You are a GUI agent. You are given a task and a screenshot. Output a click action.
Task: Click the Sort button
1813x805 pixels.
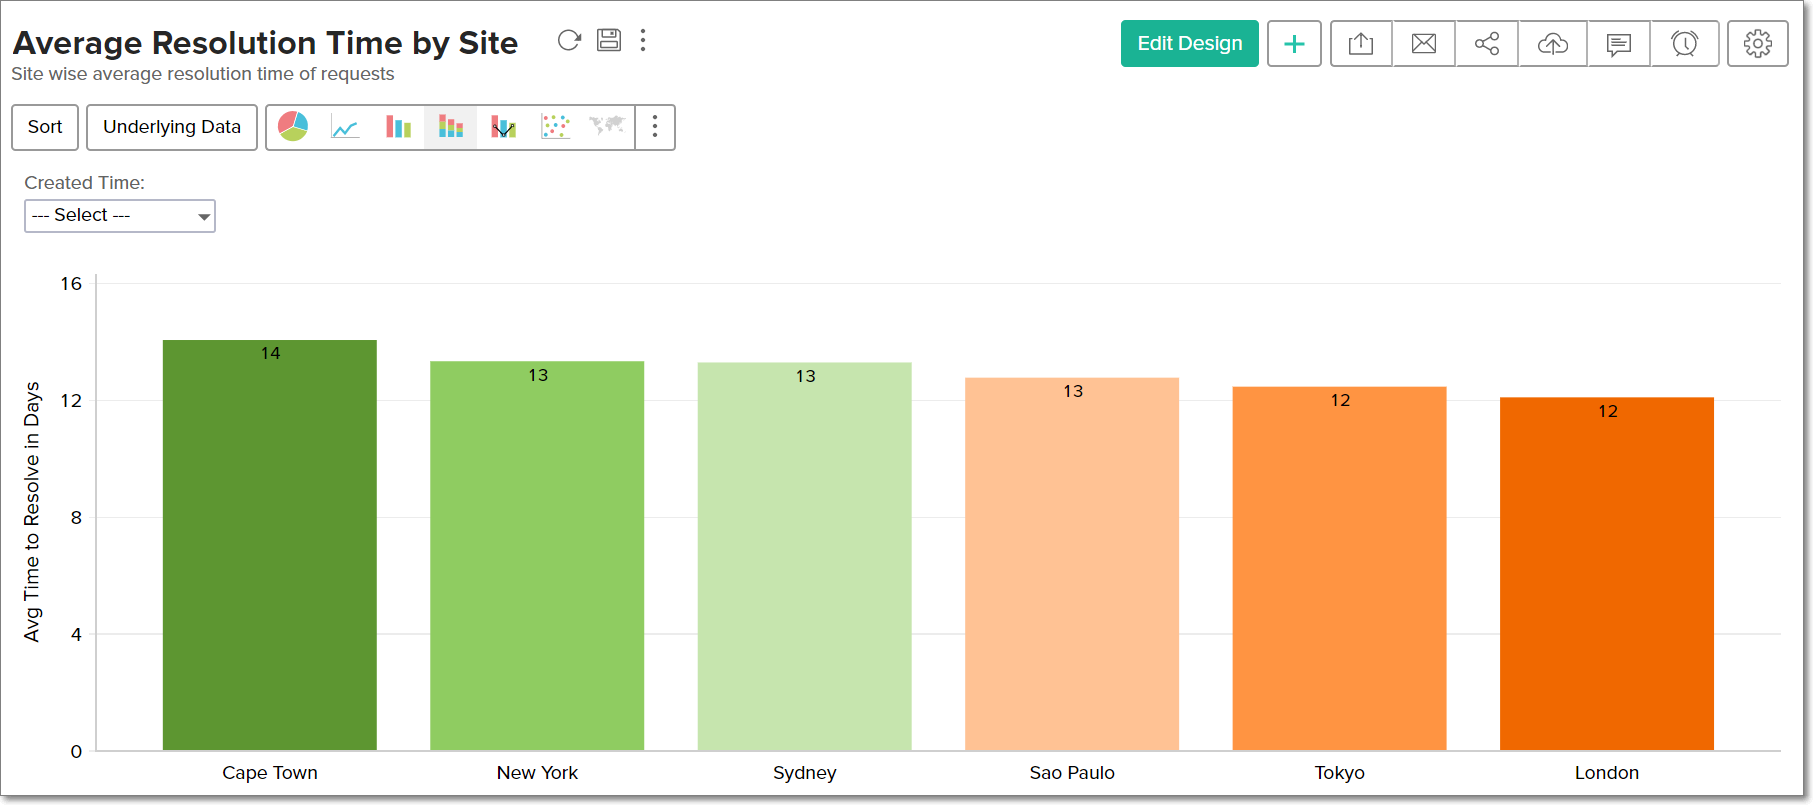click(45, 127)
